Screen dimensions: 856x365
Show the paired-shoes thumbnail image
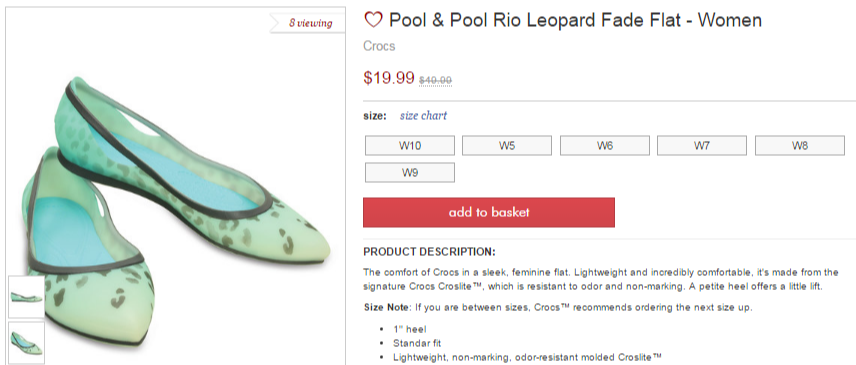click(x=26, y=342)
